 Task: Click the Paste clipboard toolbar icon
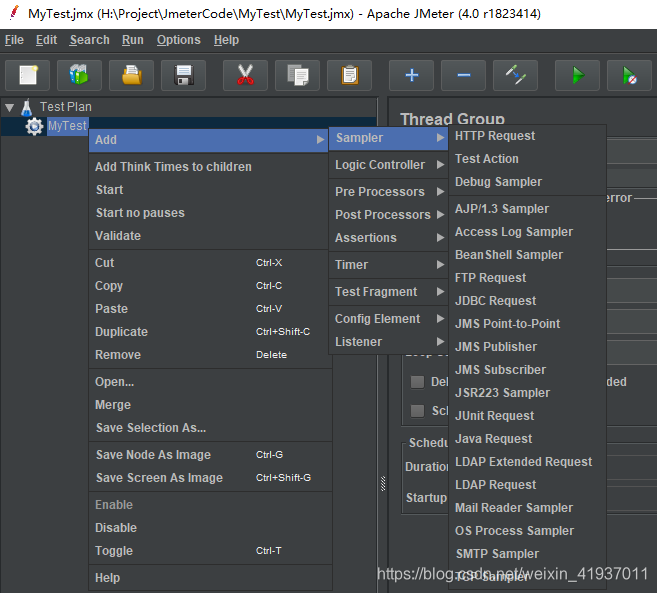tap(349, 75)
